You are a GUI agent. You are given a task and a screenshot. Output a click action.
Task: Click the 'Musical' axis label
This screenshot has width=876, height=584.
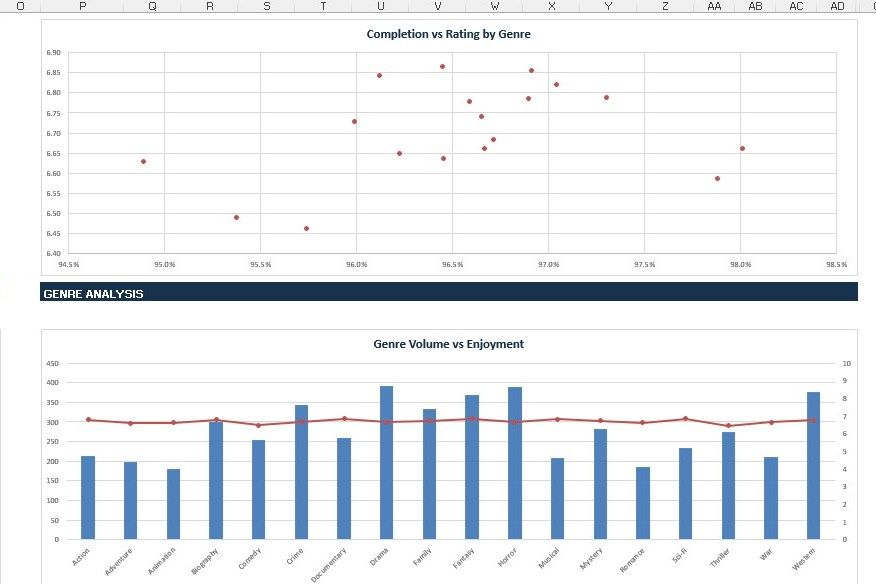pos(548,558)
